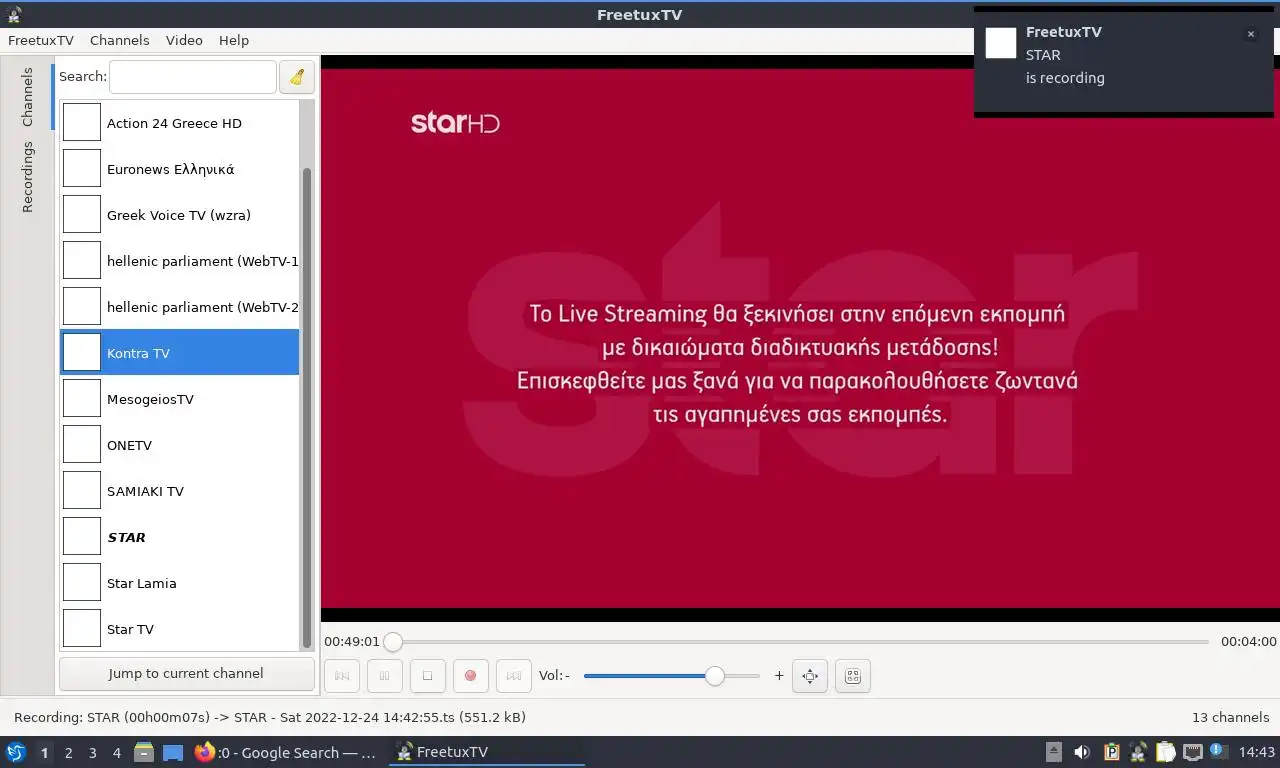Image resolution: width=1280 pixels, height=768 pixels.
Task: Switch to workspace 2 in taskbar
Action: click(68, 753)
